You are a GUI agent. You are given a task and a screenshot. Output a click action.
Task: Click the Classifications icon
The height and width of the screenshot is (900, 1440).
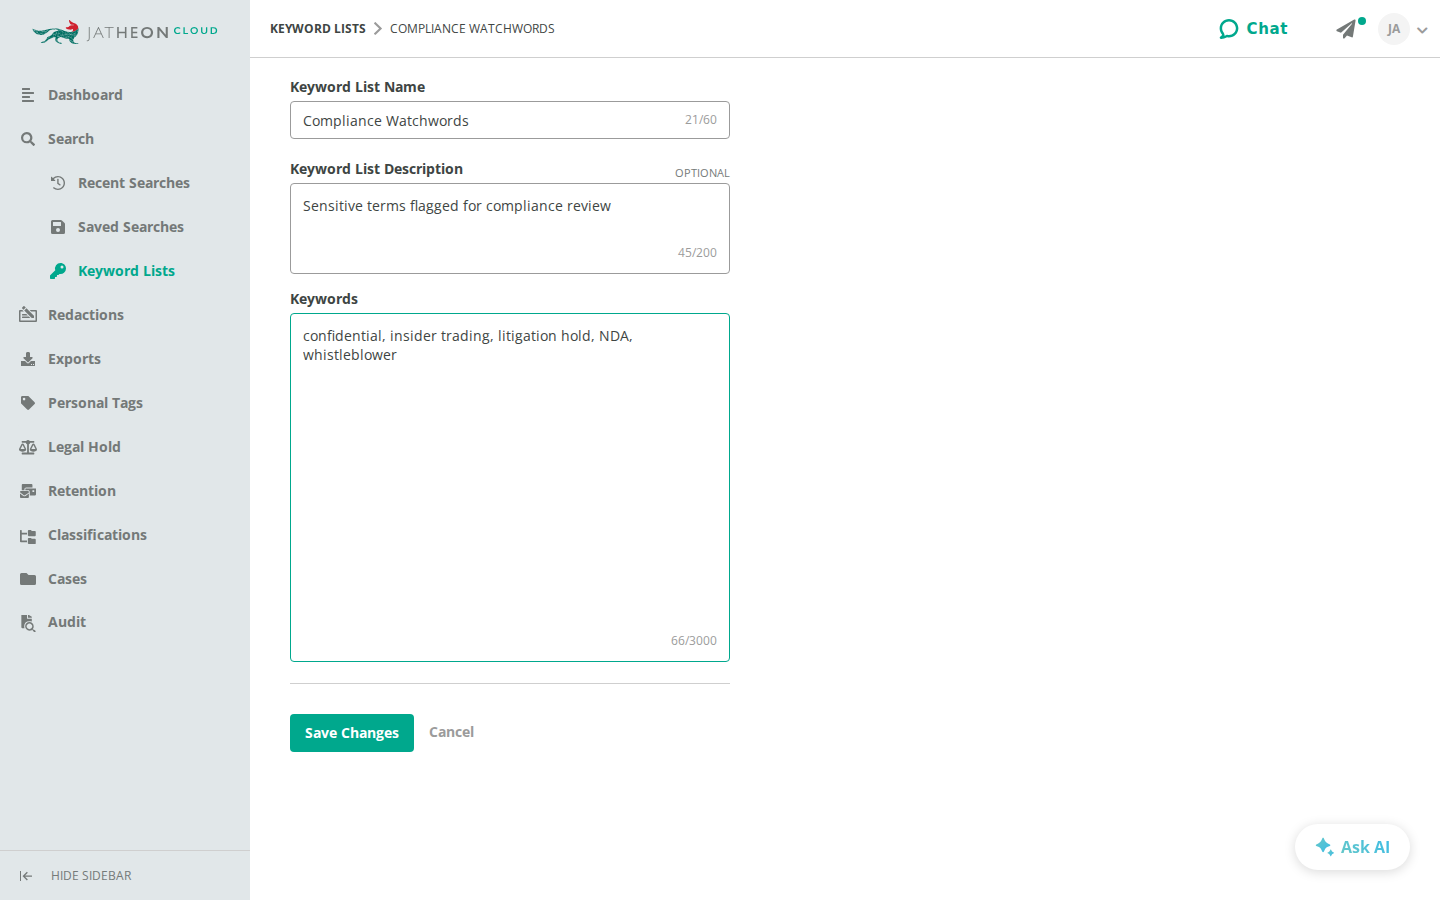[x=28, y=535]
